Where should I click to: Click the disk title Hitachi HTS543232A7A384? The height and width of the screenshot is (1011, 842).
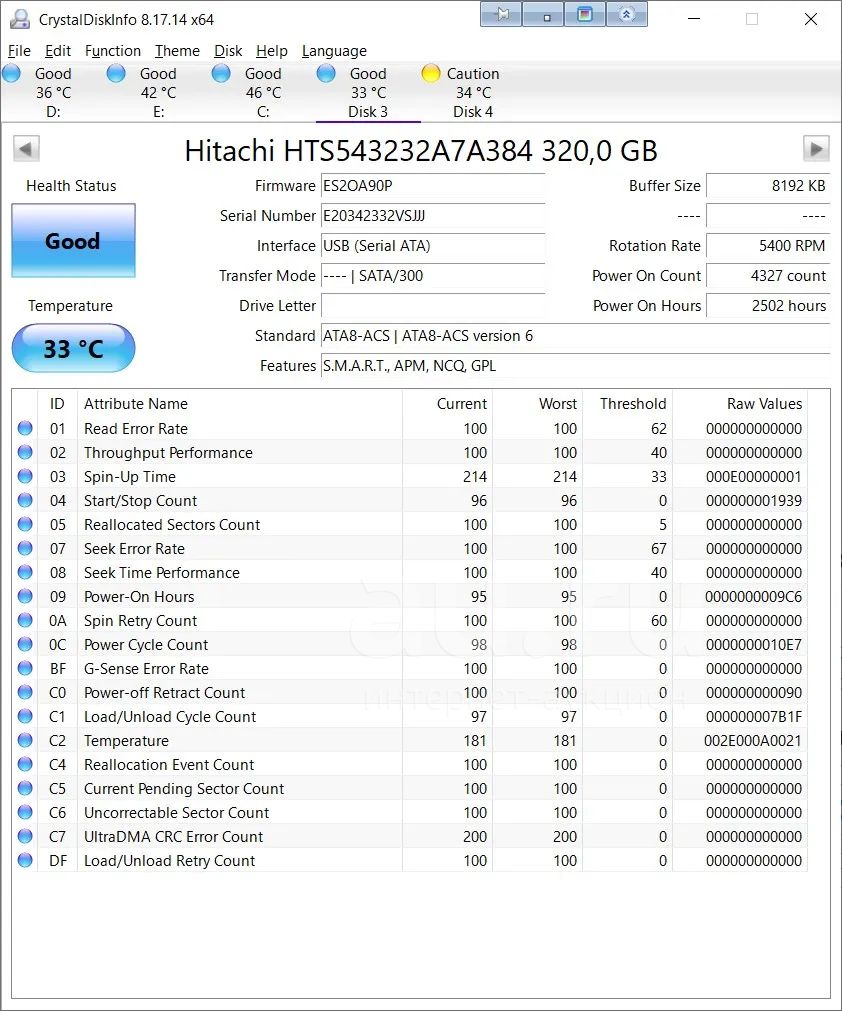[421, 150]
